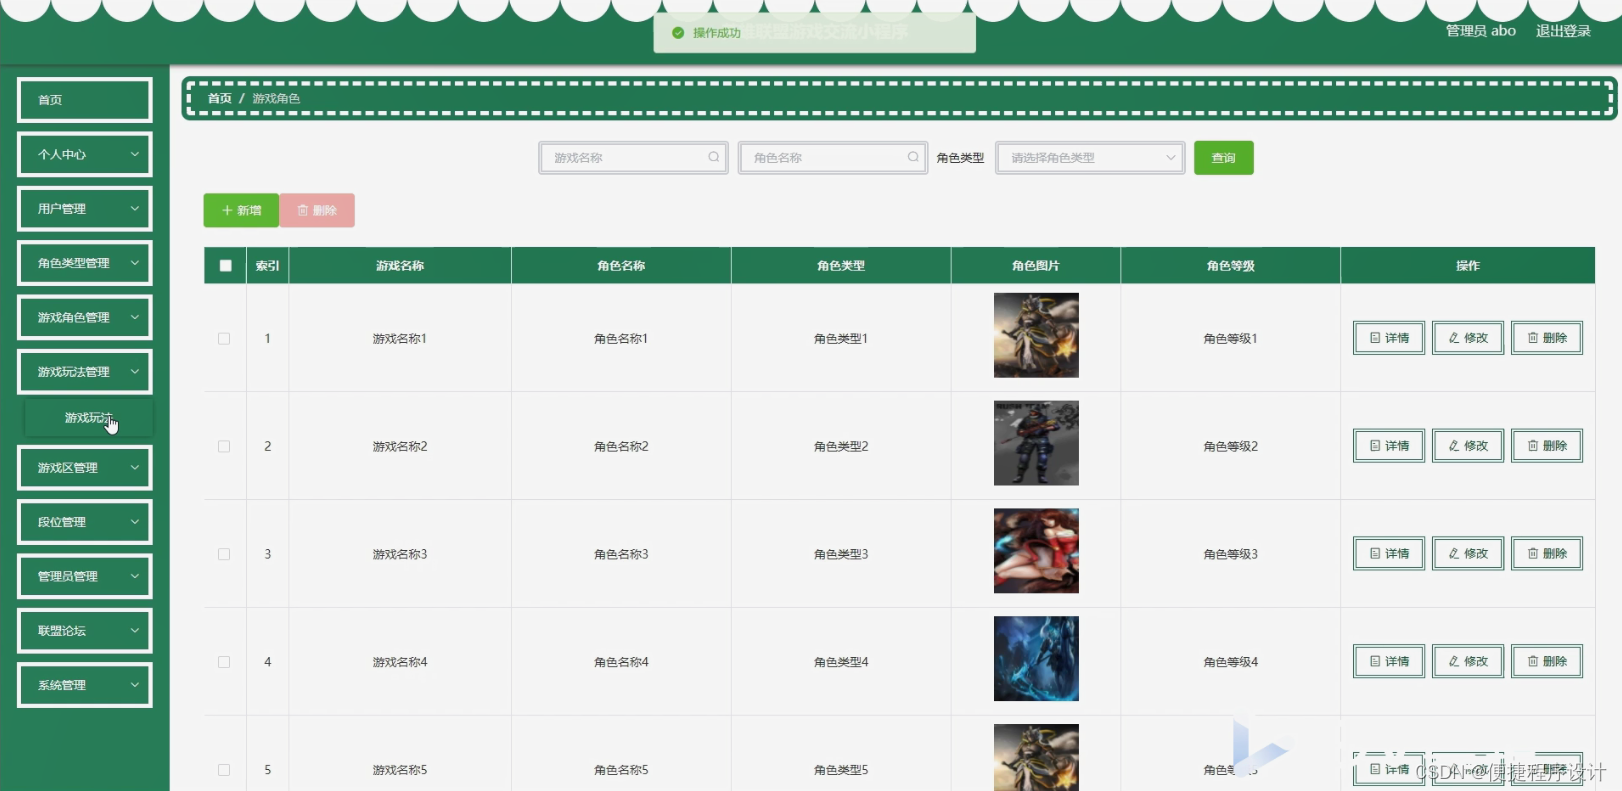This screenshot has width=1622, height=791.
Task: Delete row 角色名称3
Action: pyautogui.click(x=1547, y=554)
